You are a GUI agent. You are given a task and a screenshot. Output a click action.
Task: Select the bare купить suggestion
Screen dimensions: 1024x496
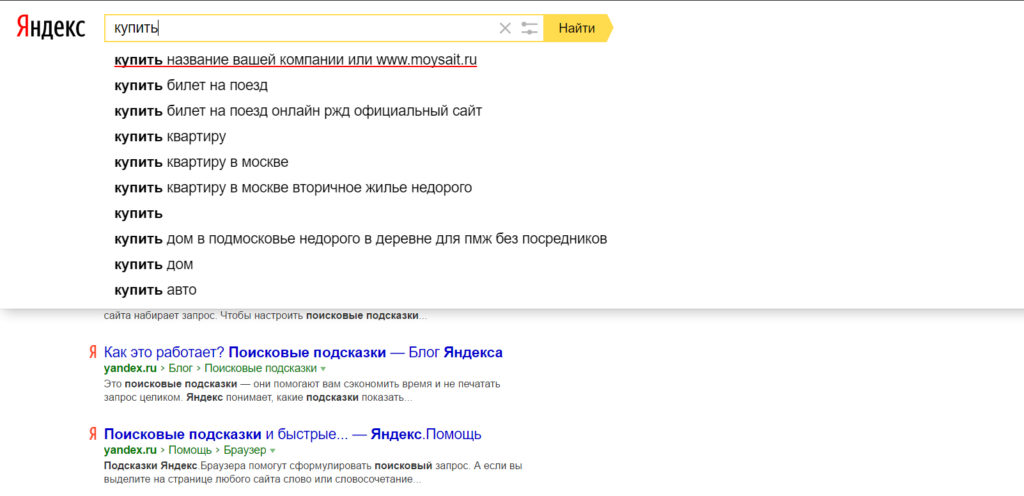138,213
